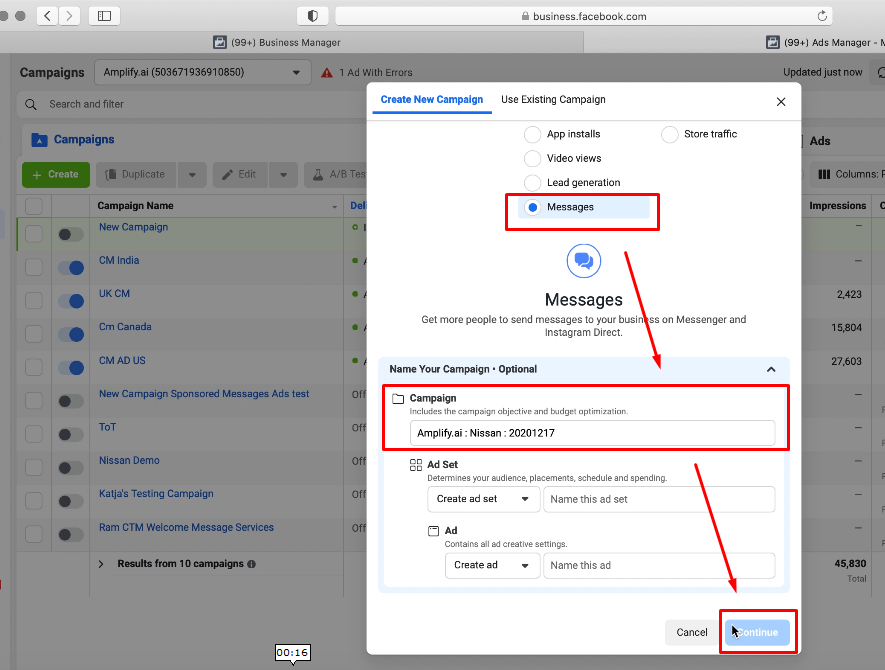The width and height of the screenshot is (885, 670).
Task: Open the Duplicate dropdown arrow
Action: (x=192, y=175)
